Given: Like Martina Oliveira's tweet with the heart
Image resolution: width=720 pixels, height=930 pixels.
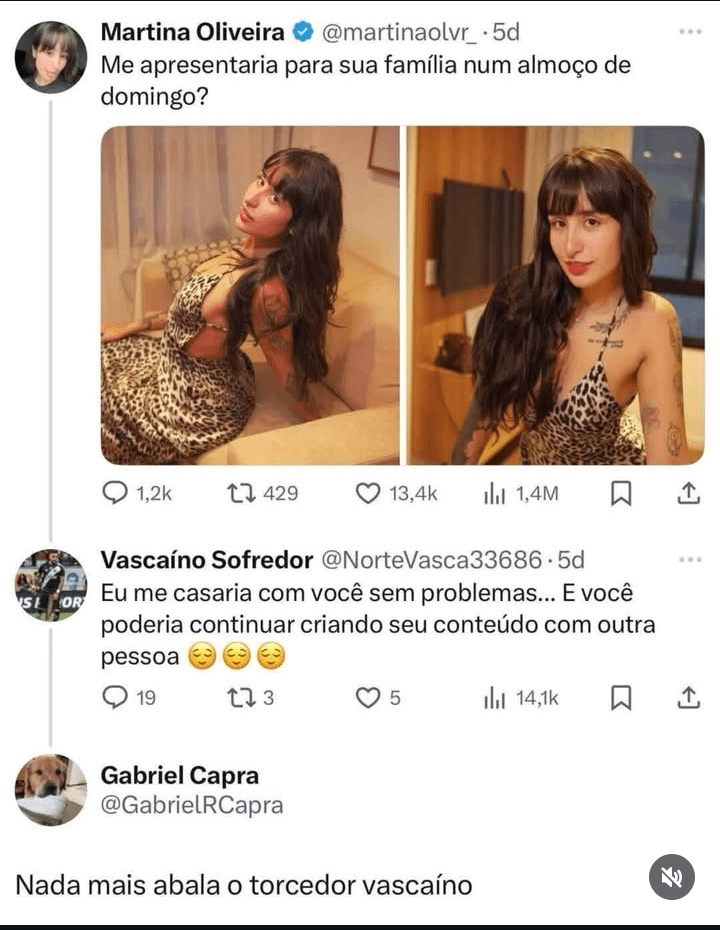Looking at the screenshot, I should (x=369, y=493).
